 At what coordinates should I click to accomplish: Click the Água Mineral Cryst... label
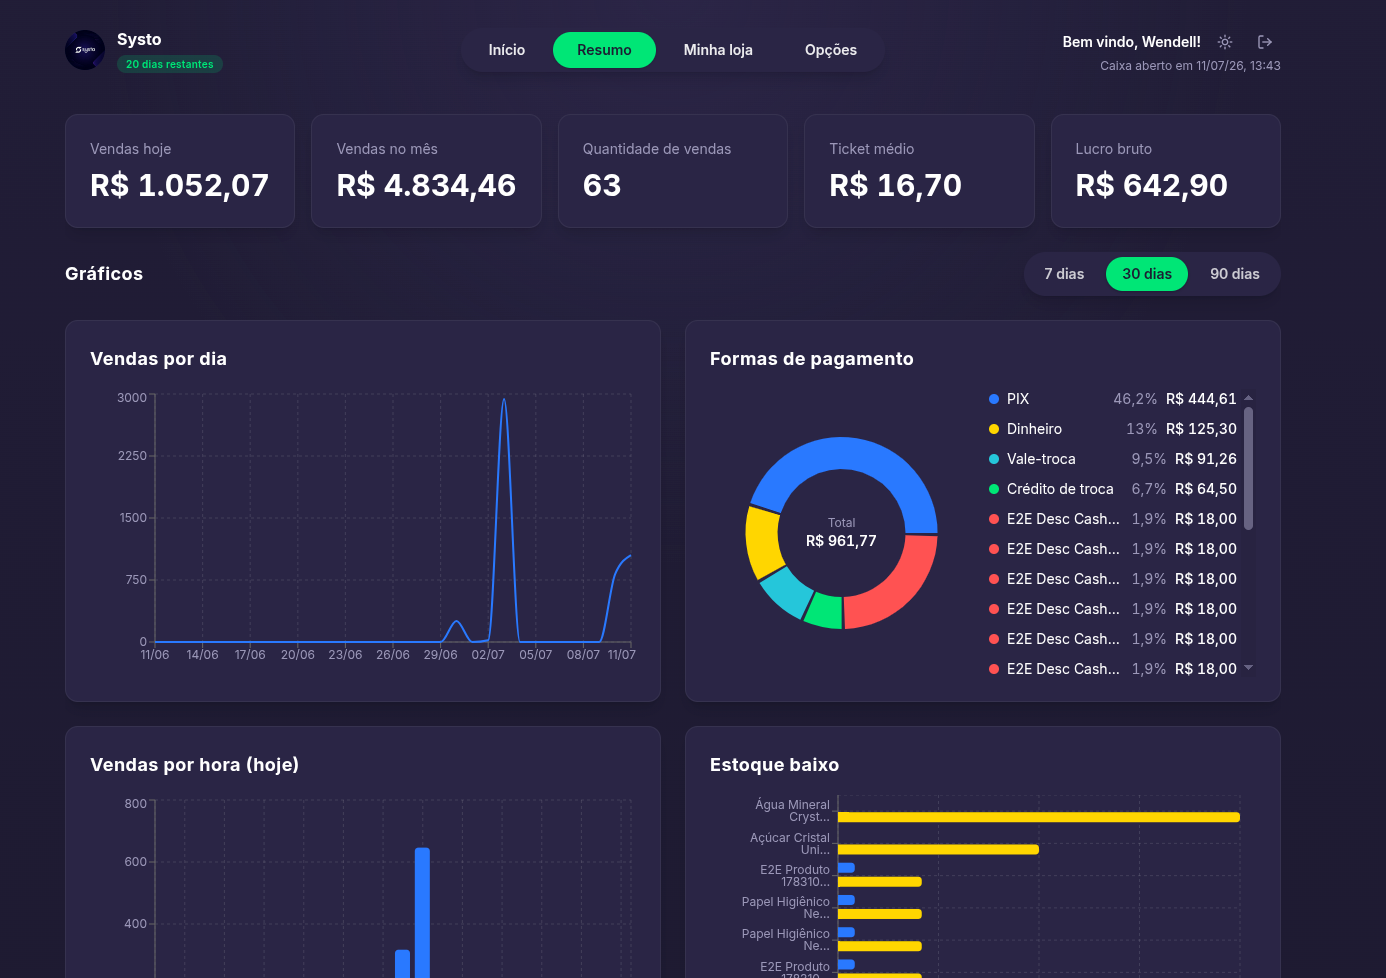click(x=792, y=811)
